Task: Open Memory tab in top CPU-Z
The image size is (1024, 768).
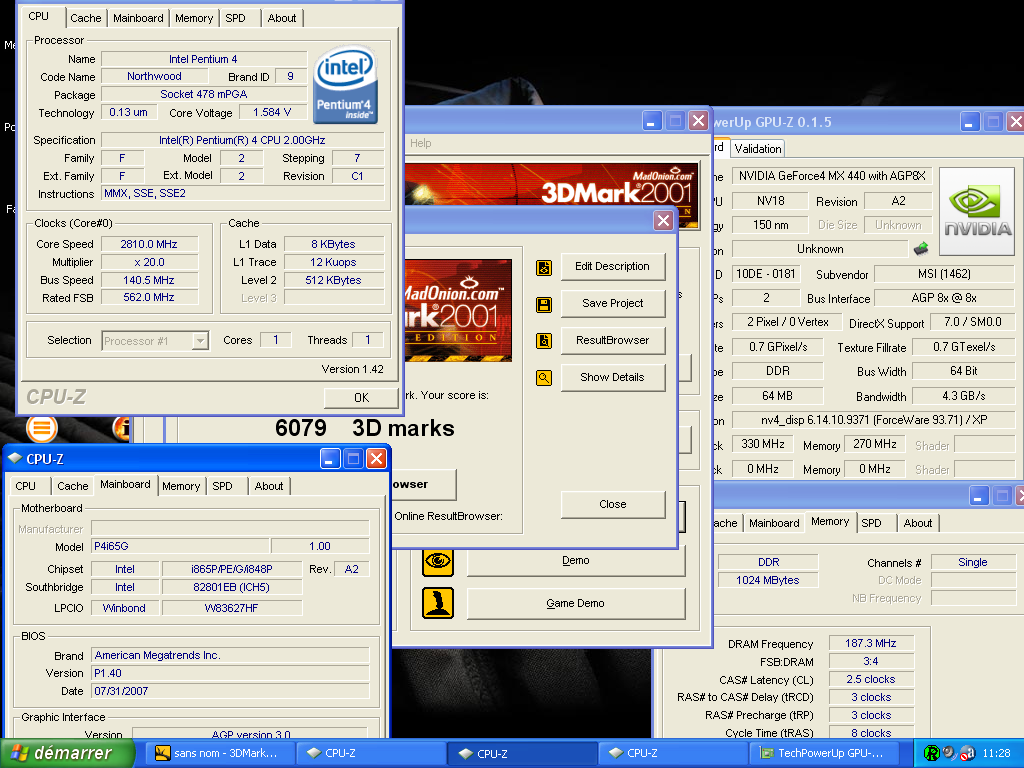Action: [x=194, y=18]
